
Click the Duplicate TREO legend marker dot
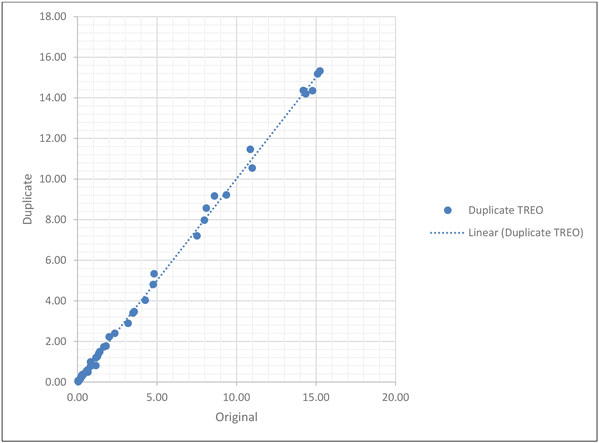448,210
